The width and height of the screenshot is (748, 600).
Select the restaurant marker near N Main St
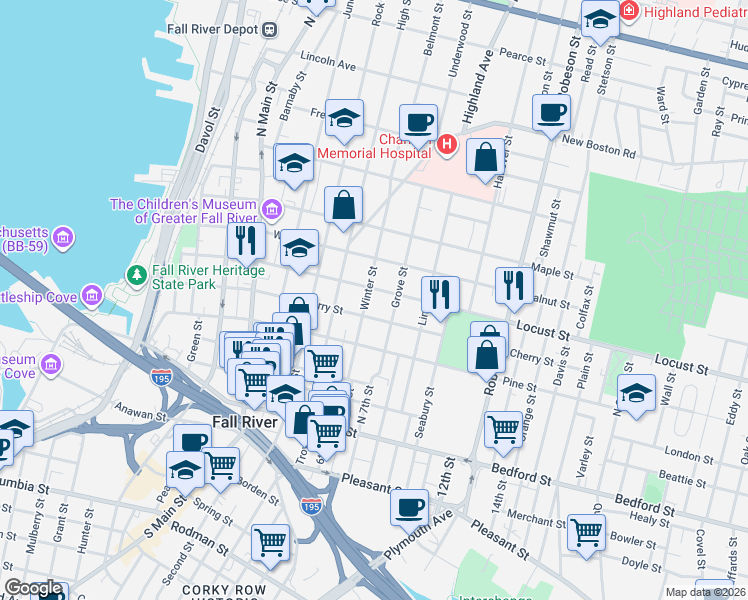246,243
